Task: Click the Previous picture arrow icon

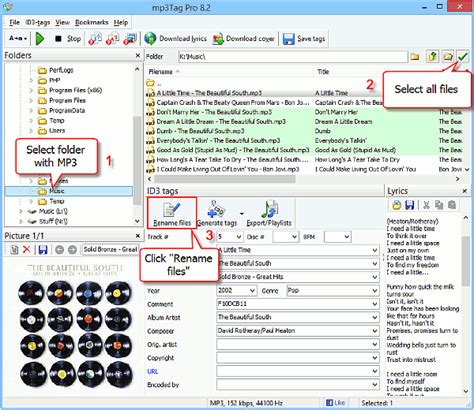Action: point(59,249)
